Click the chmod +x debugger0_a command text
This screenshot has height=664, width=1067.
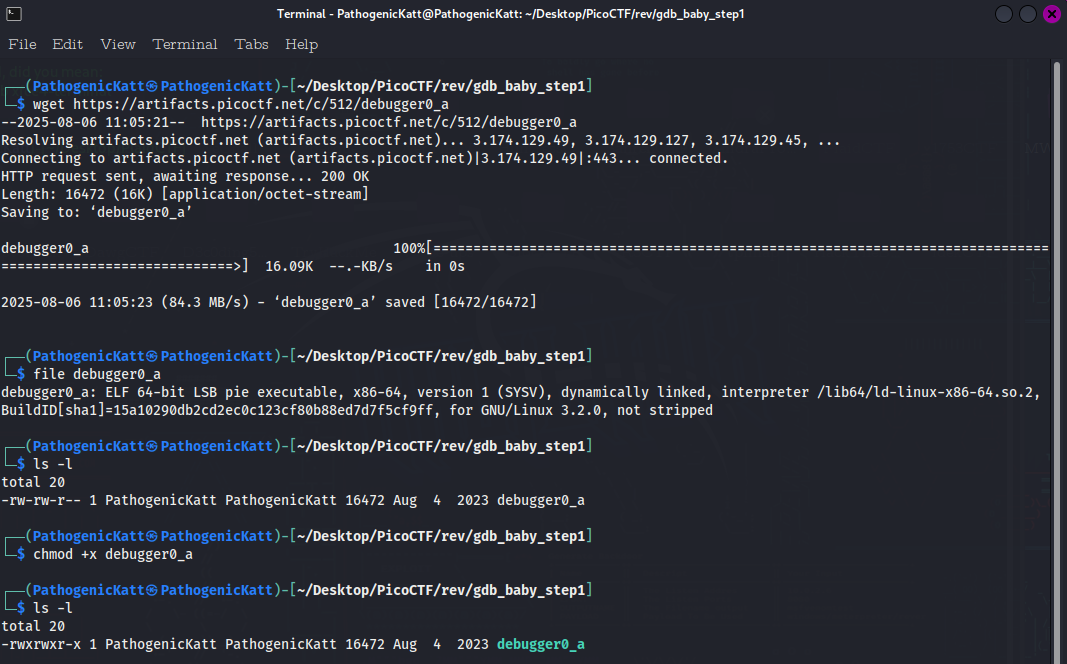pos(113,554)
